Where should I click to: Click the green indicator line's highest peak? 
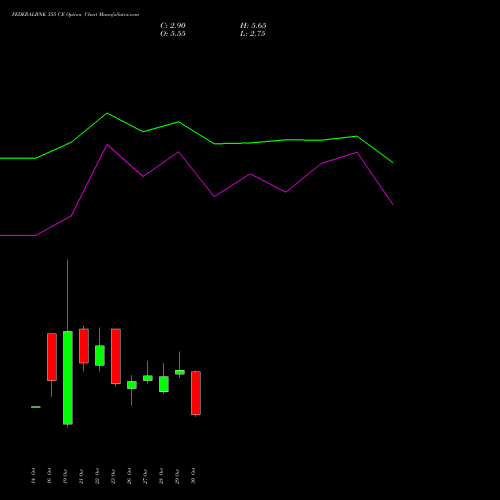pyautogui.click(x=107, y=113)
